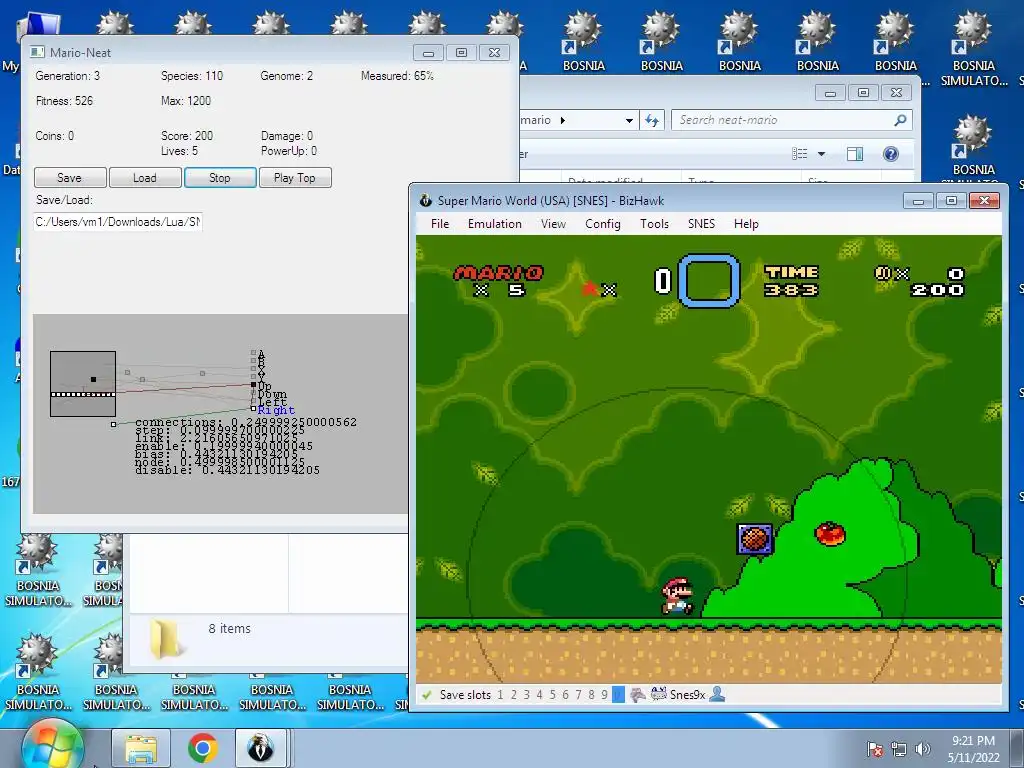Select save slot 8 in BizHawk
This screenshot has height=768, width=1024.
592,695
